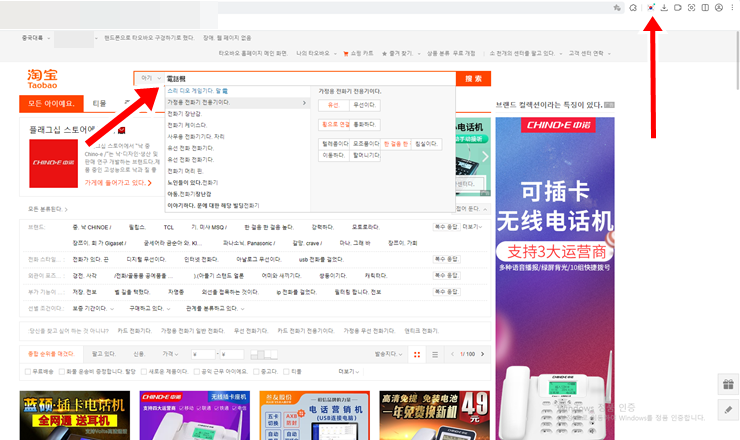
Task: Click the shopping cart icon in top bar
Action: 345,54
